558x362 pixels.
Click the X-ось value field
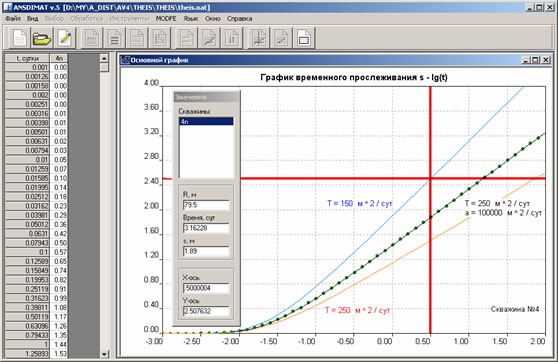[x=206, y=288]
